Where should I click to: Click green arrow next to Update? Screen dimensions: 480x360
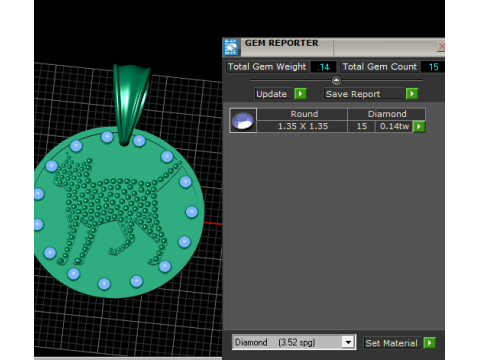click(x=300, y=94)
